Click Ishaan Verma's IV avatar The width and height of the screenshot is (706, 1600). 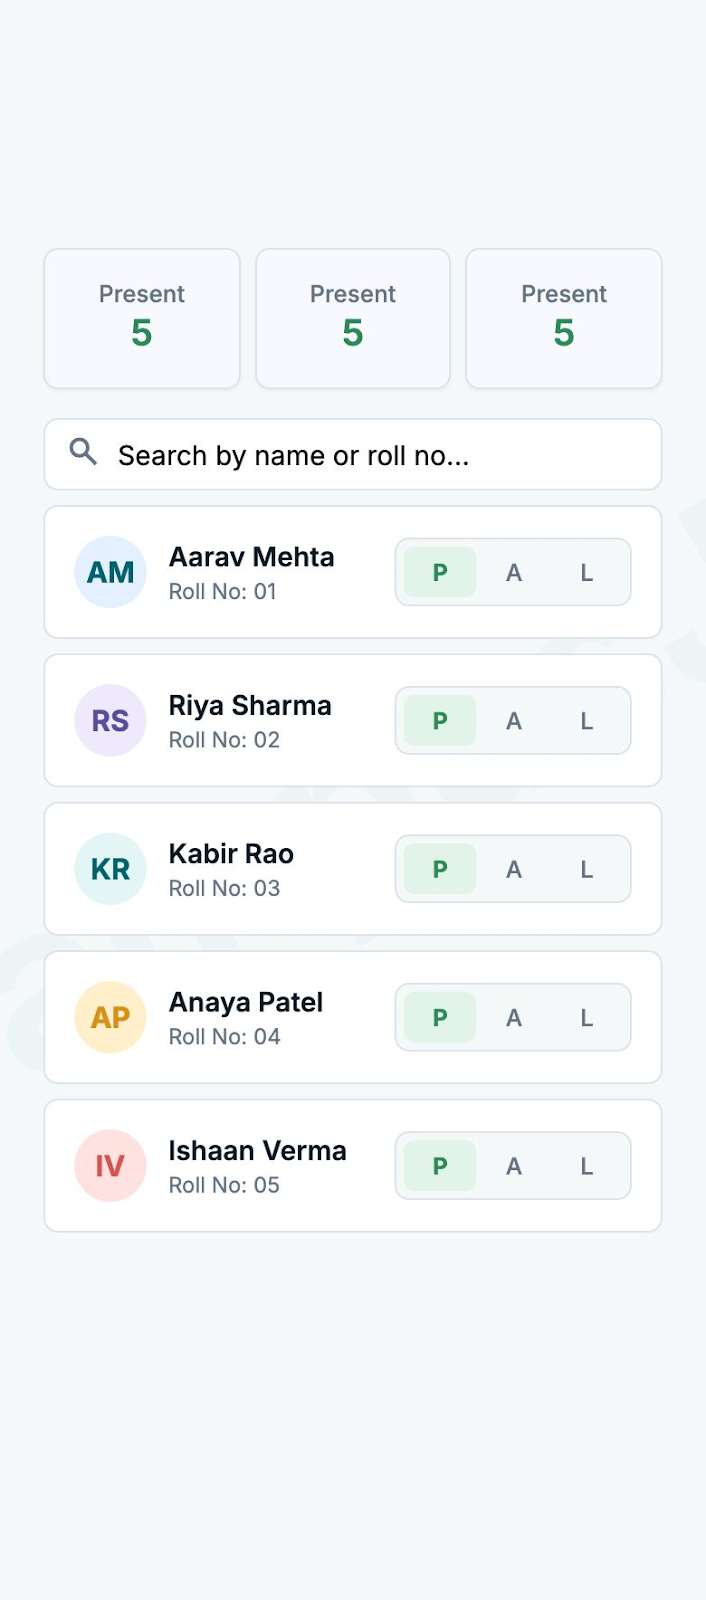point(111,1165)
